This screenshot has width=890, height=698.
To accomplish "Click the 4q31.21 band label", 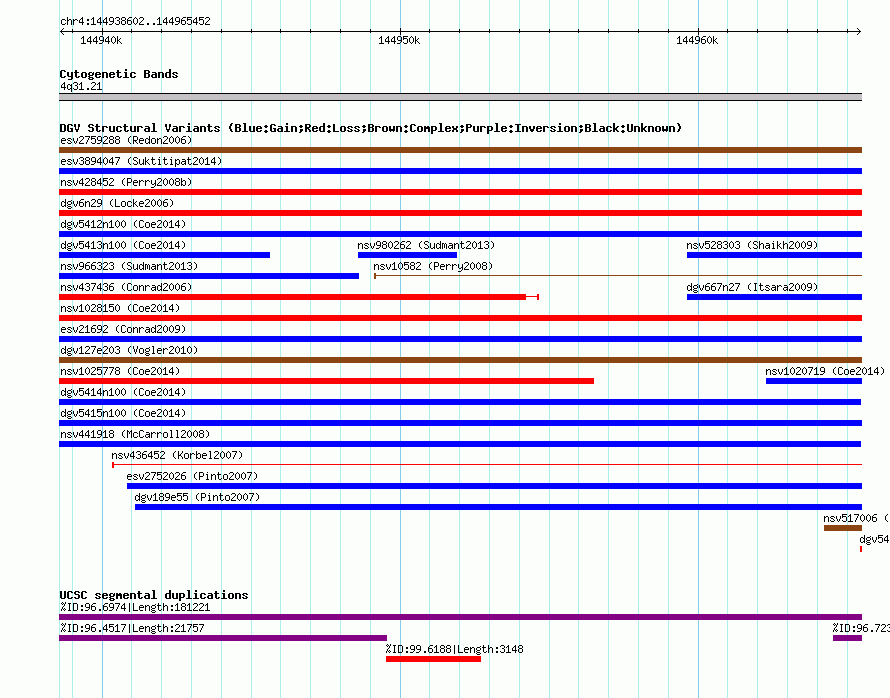I will point(81,86).
